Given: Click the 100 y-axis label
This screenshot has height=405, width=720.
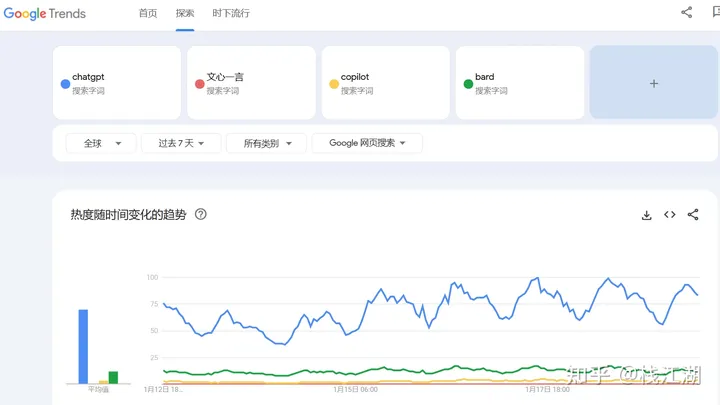Looking at the screenshot, I should (x=152, y=277).
